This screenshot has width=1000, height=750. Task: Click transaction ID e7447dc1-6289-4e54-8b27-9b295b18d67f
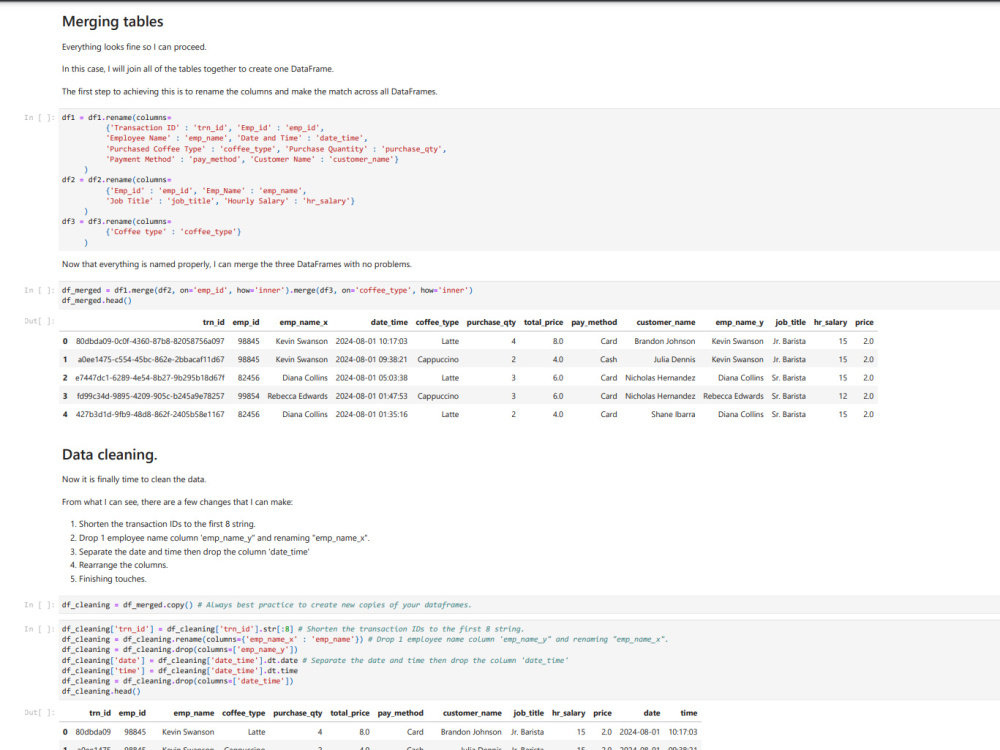pos(150,378)
